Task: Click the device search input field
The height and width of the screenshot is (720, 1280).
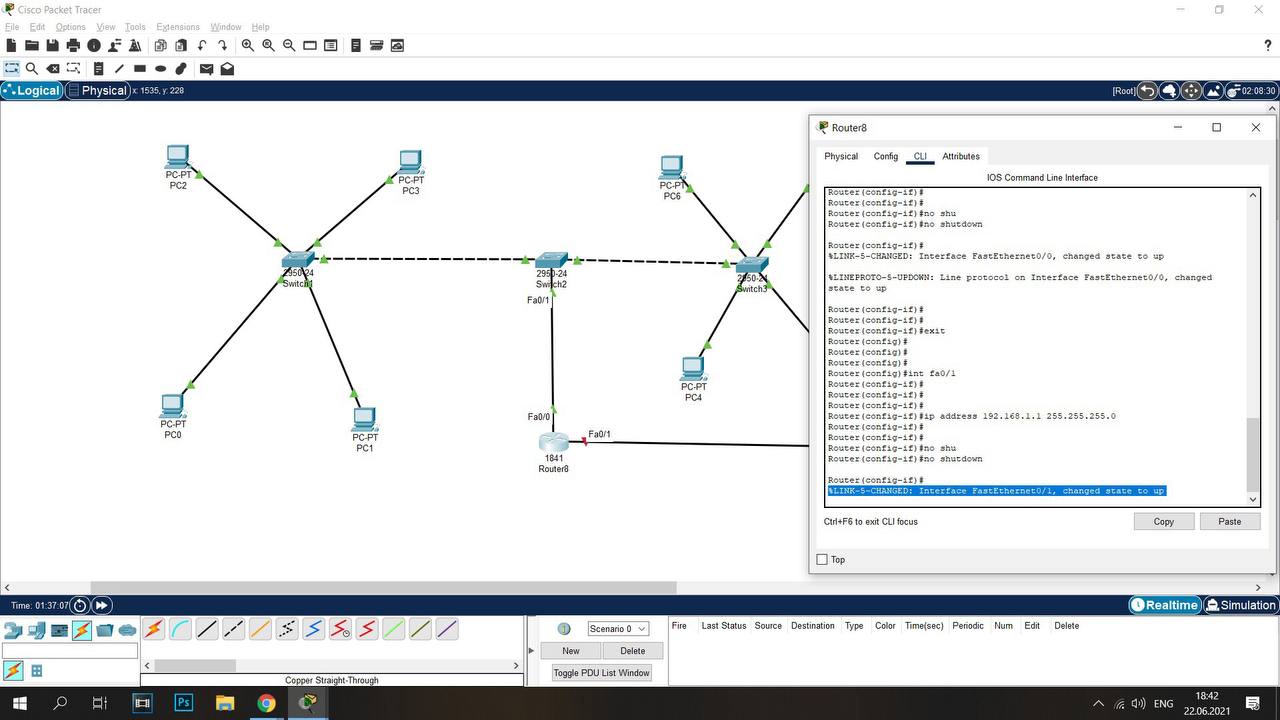Action: [x=70, y=651]
